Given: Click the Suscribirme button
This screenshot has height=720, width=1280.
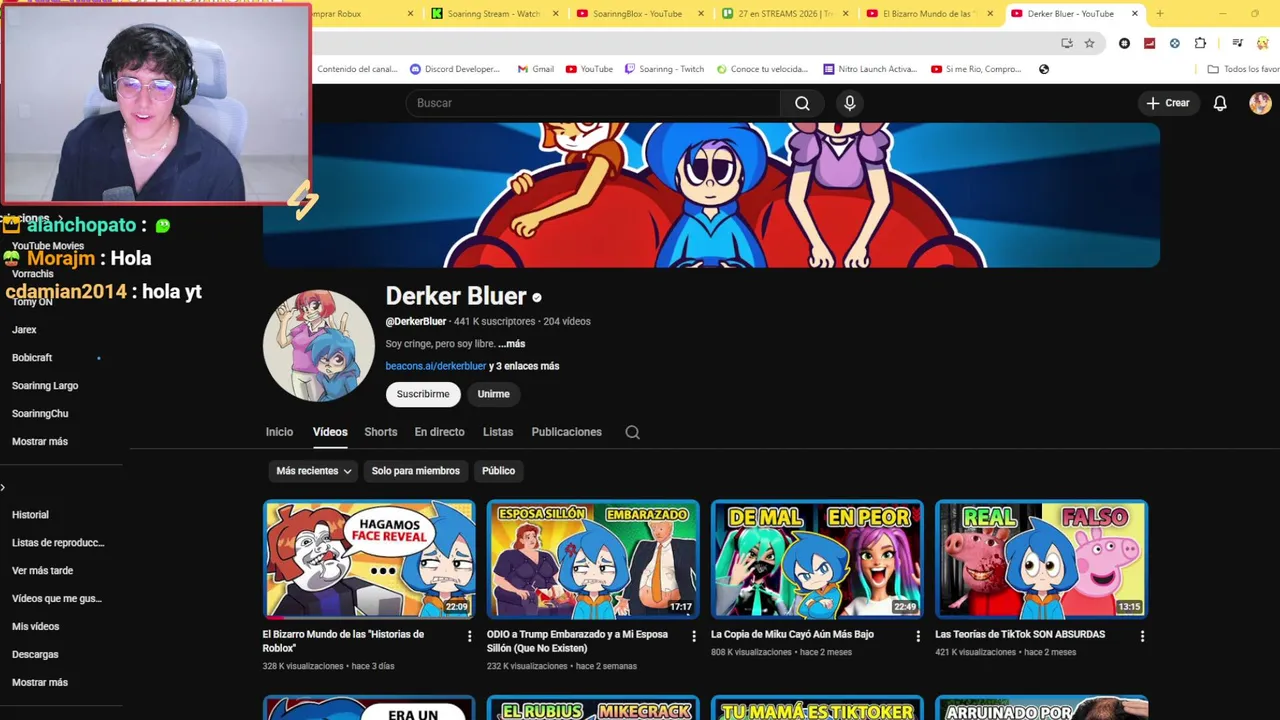Looking at the screenshot, I should pyautogui.click(x=423, y=394).
